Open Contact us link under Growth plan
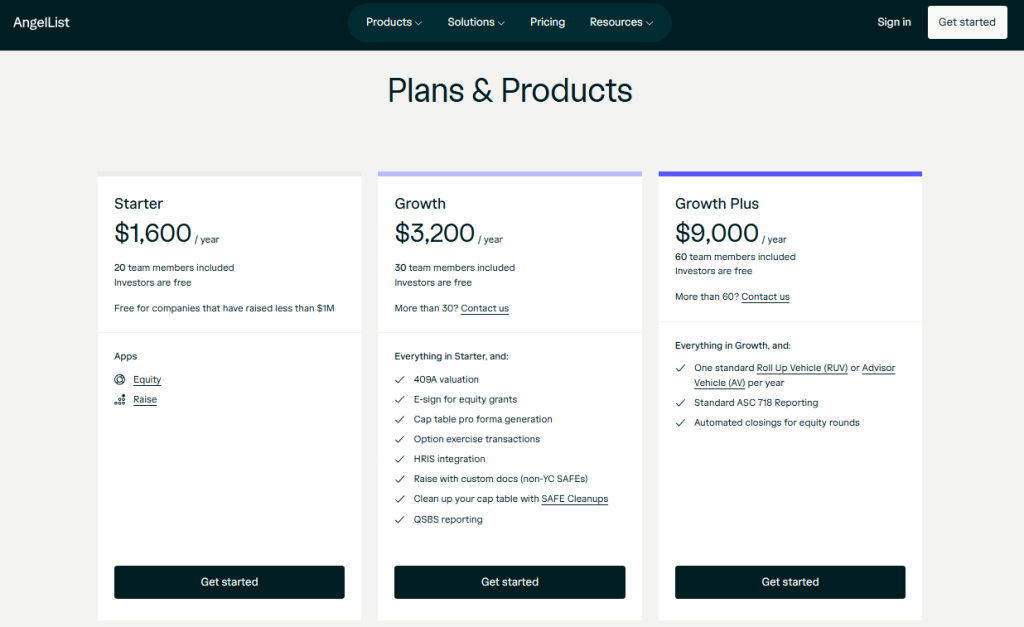This screenshot has height=627, width=1024. (485, 309)
